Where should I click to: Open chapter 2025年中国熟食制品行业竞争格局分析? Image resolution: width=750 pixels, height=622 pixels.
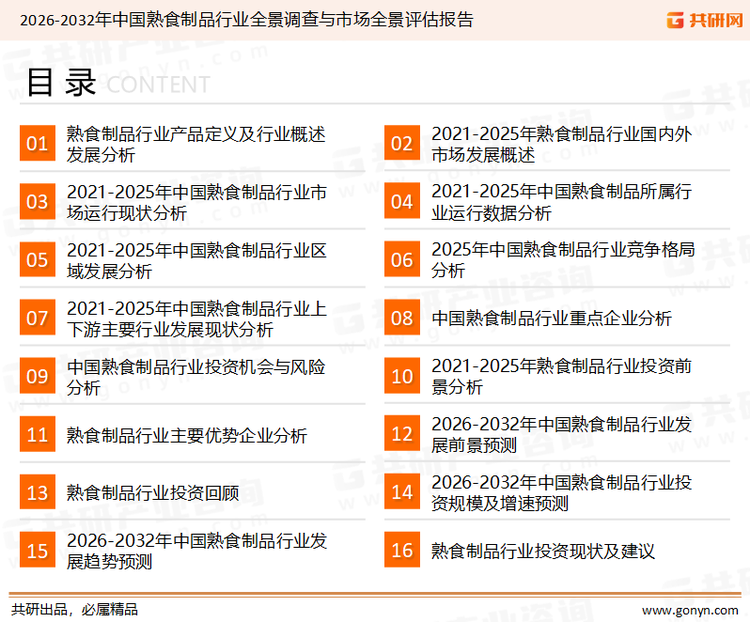pyautogui.click(x=562, y=260)
